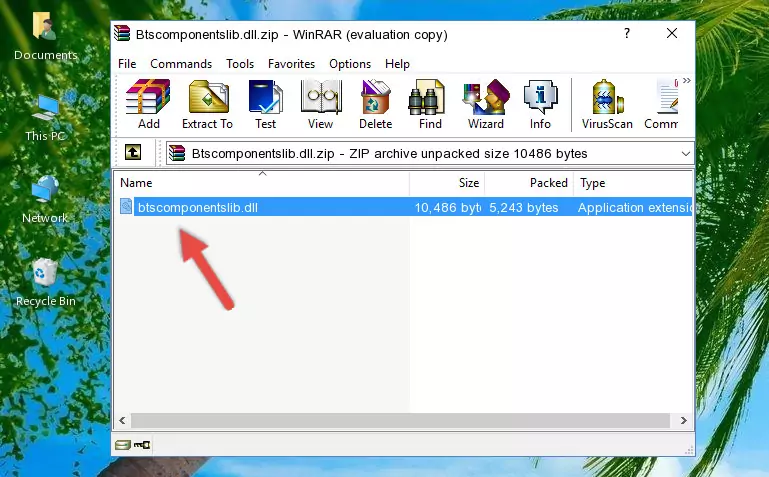Select the btscomponentslib.dll file name
Image resolution: width=769 pixels, height=477 pixels.
pyautogui.click(x=198, y=207)
